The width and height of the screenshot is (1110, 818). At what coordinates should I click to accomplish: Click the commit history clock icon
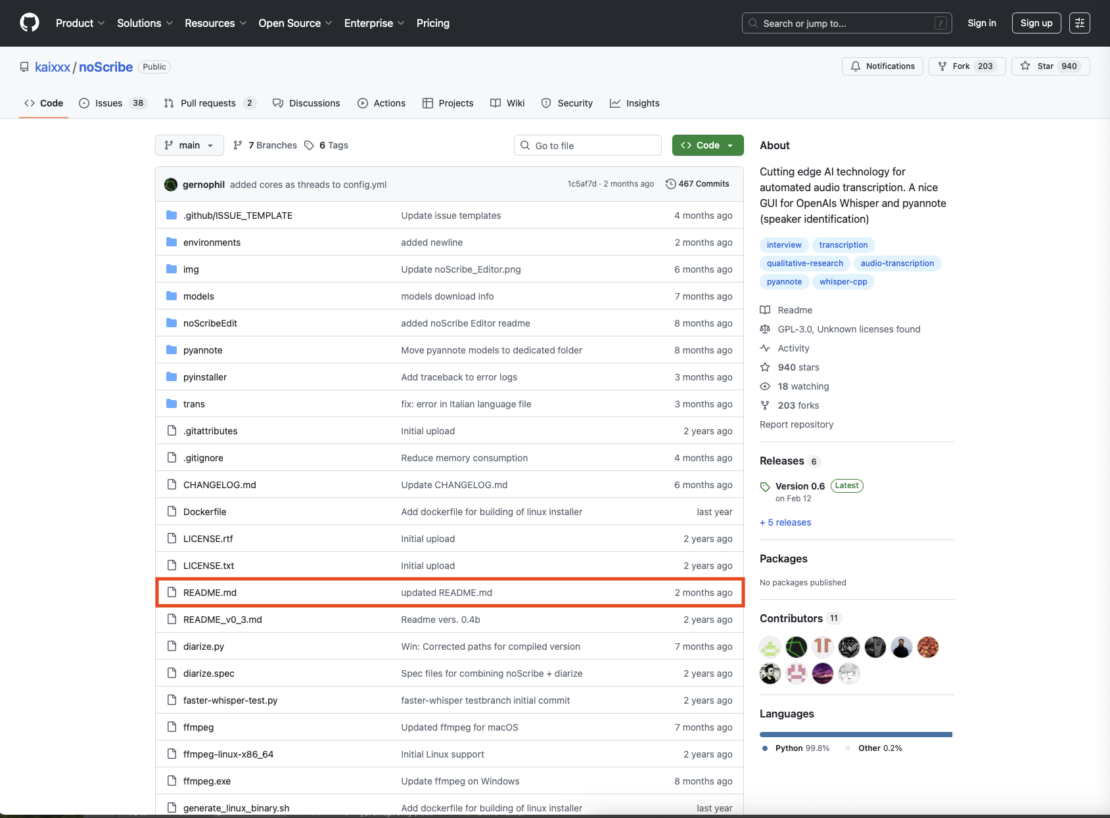click(670, 184)
